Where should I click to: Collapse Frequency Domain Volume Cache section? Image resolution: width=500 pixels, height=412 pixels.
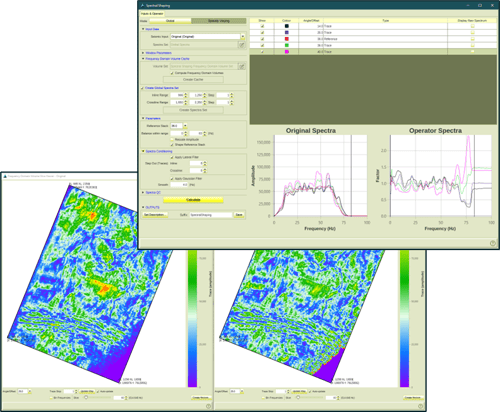point(143,59)
